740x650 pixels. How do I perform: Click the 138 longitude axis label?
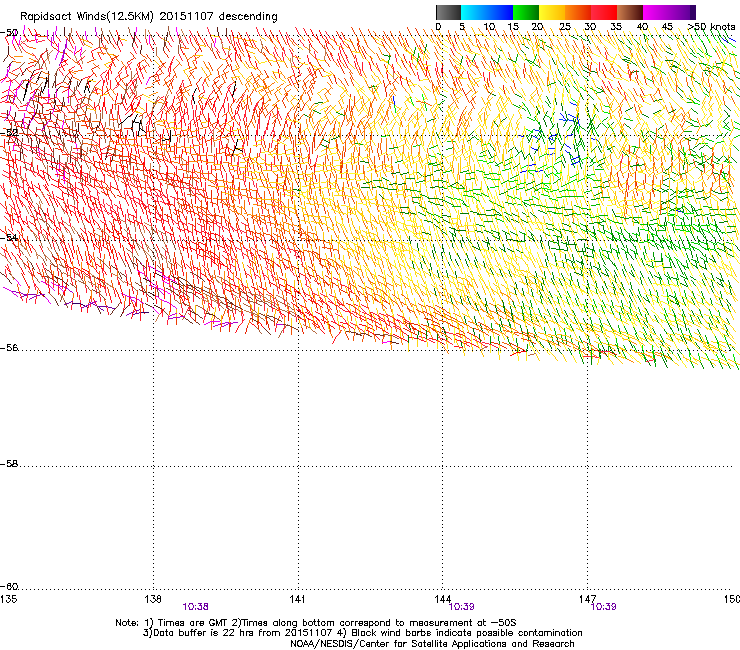click(153, 599)
